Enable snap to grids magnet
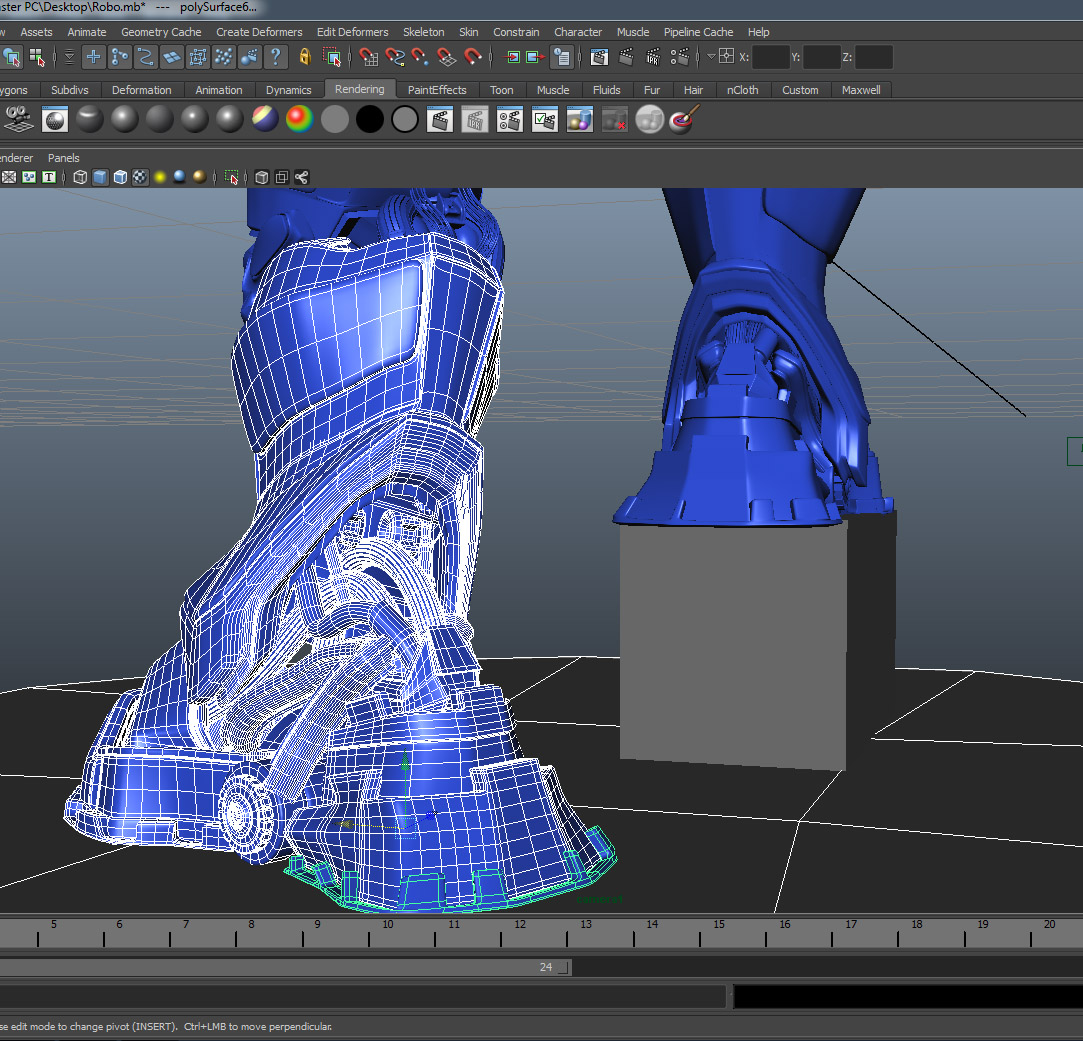Screen dimensions: 1083x1041 pyautogui.click(x=368, y=57)
